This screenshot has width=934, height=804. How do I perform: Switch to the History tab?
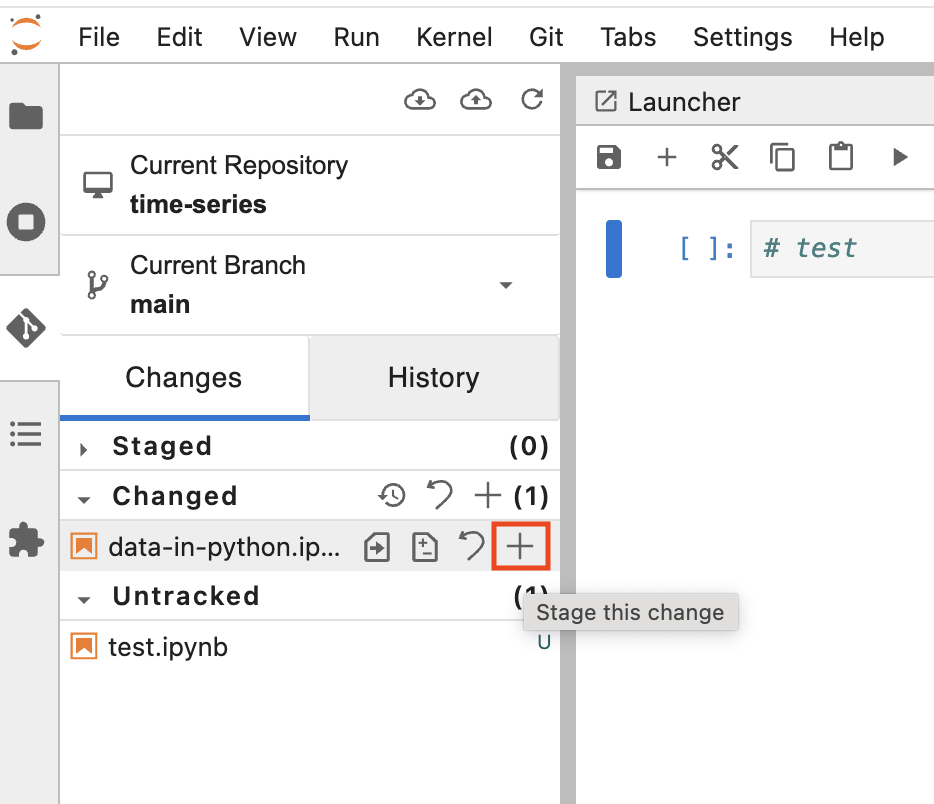(433, 377)
